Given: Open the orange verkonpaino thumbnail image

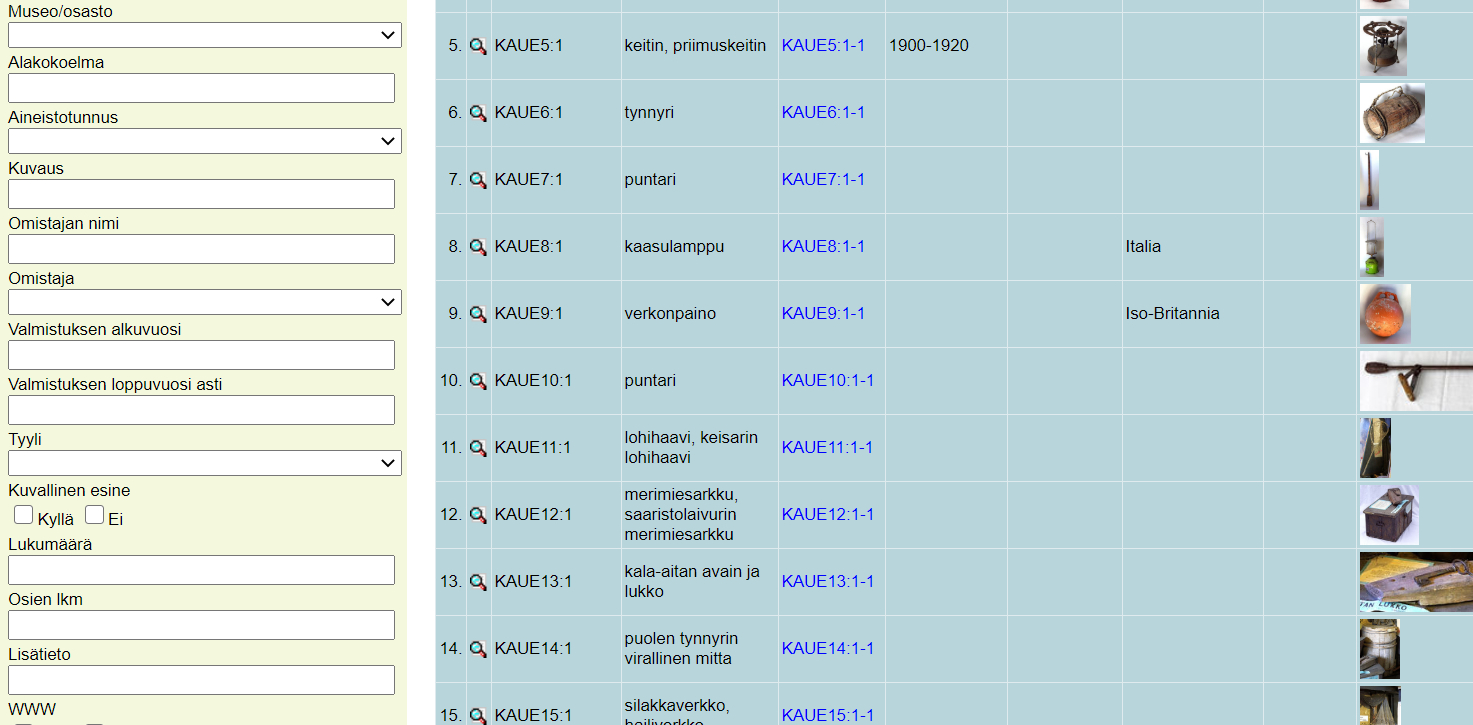Looking at the screenshot, I should (x=1385, y=314).
